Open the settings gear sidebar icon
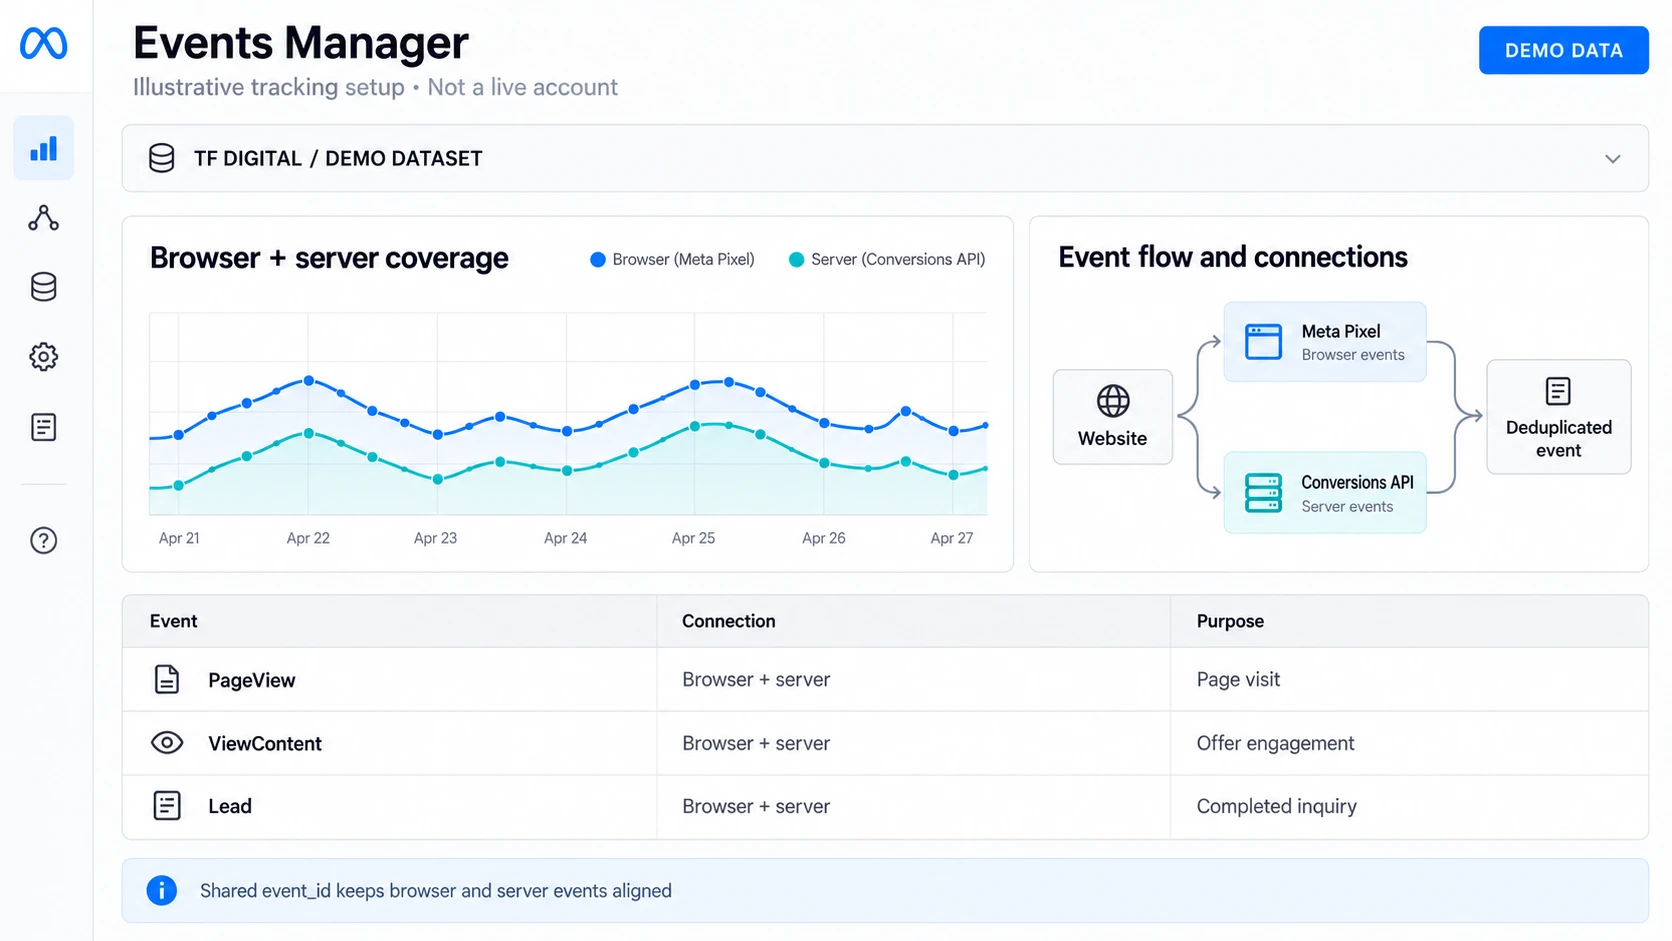The height and width of the screenshot is (941, 1672). click(x=44, y=357)
